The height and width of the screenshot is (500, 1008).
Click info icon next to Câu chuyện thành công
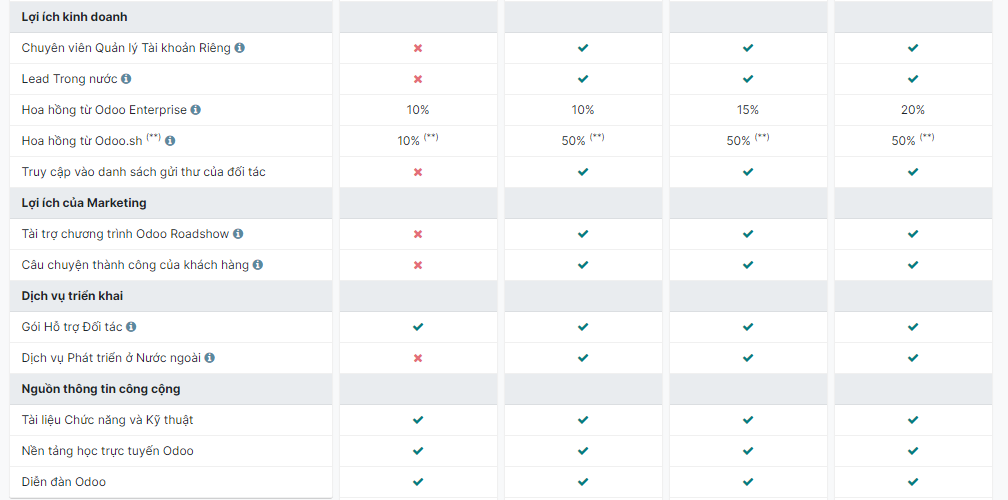coord(258,265)
